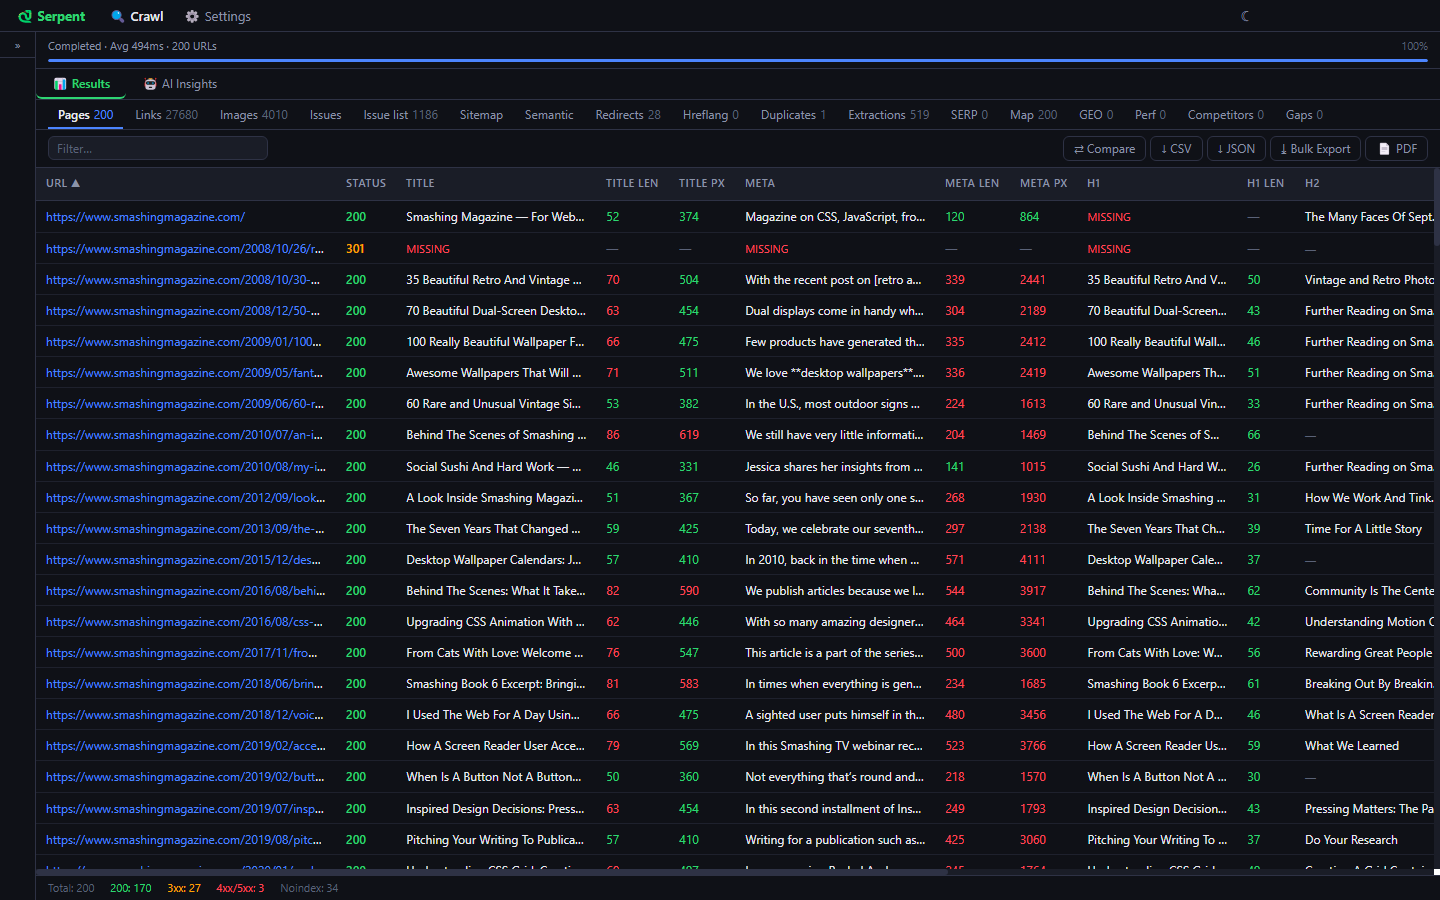The image size is (1440, 900).
Task: Show the Sitemap tab
Action: tap(481, 115)
